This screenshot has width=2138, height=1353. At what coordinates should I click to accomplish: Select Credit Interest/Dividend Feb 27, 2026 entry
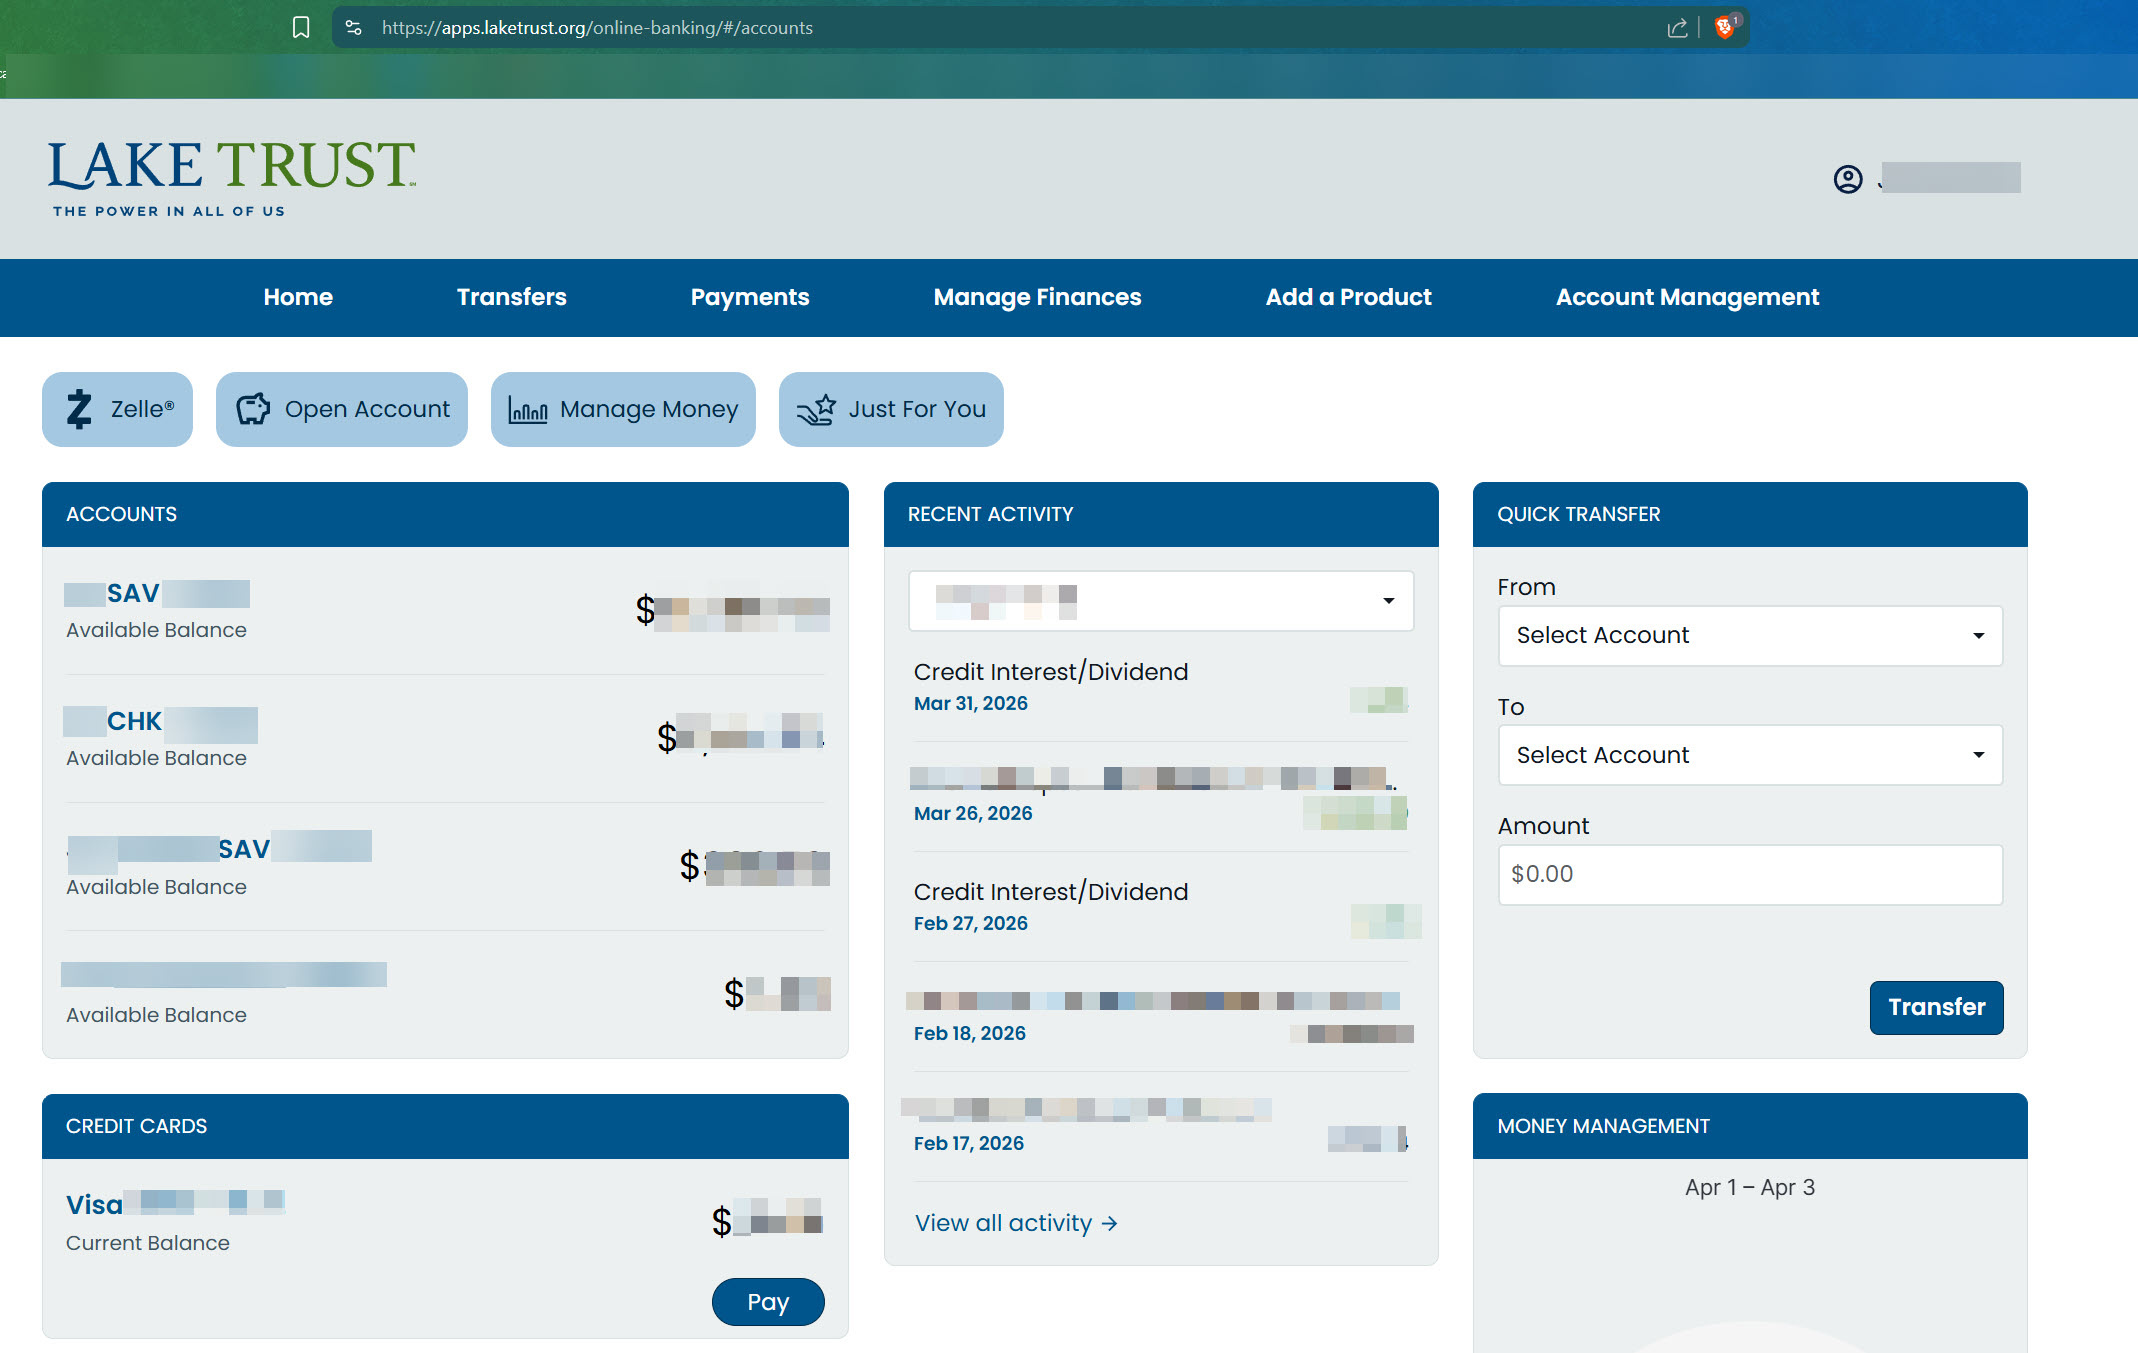click(1161, 907)
